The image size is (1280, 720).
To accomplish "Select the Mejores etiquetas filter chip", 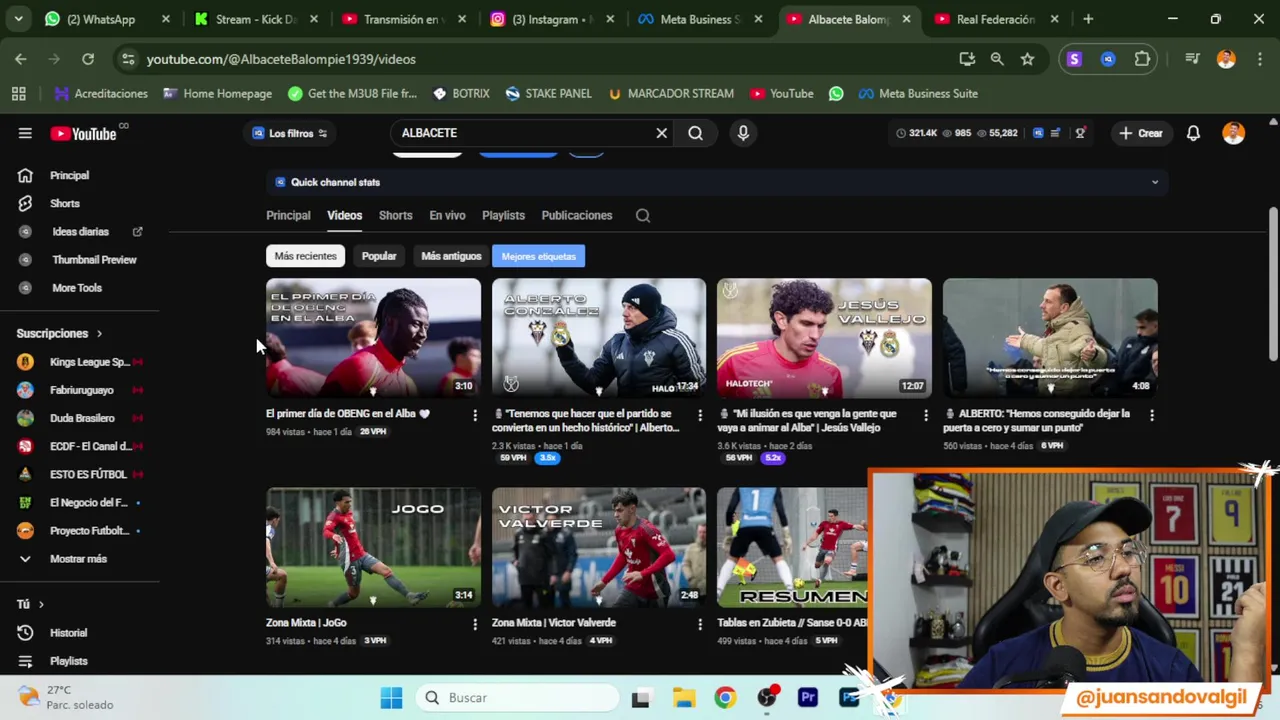I will [x=538, y=256].
